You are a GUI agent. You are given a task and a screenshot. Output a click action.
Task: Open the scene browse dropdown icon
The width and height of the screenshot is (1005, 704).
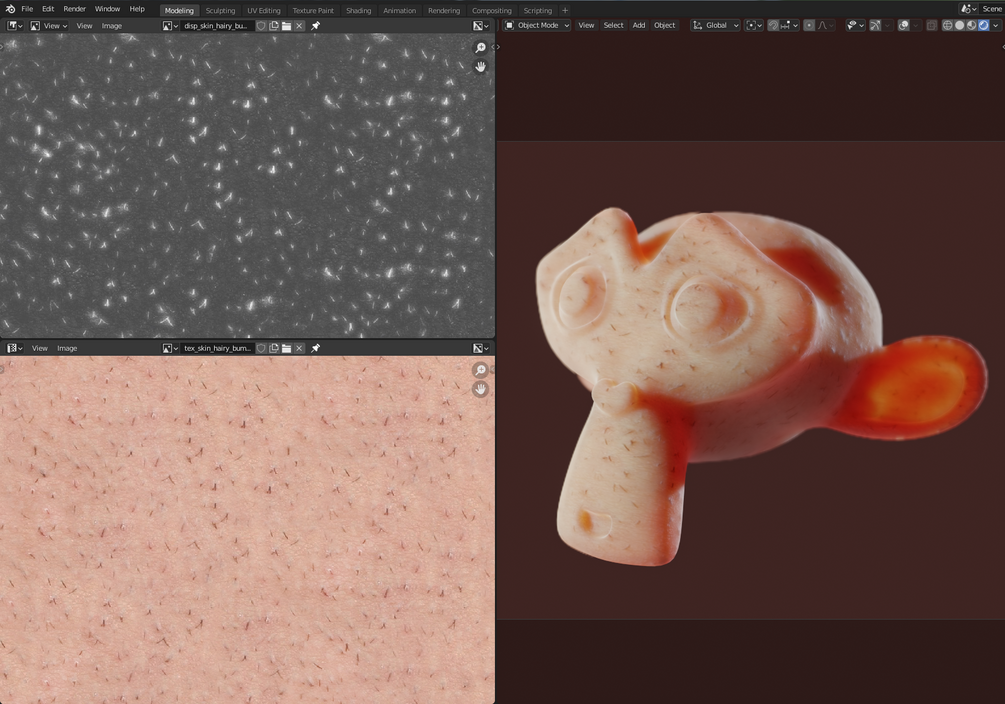tap(968, 9)
